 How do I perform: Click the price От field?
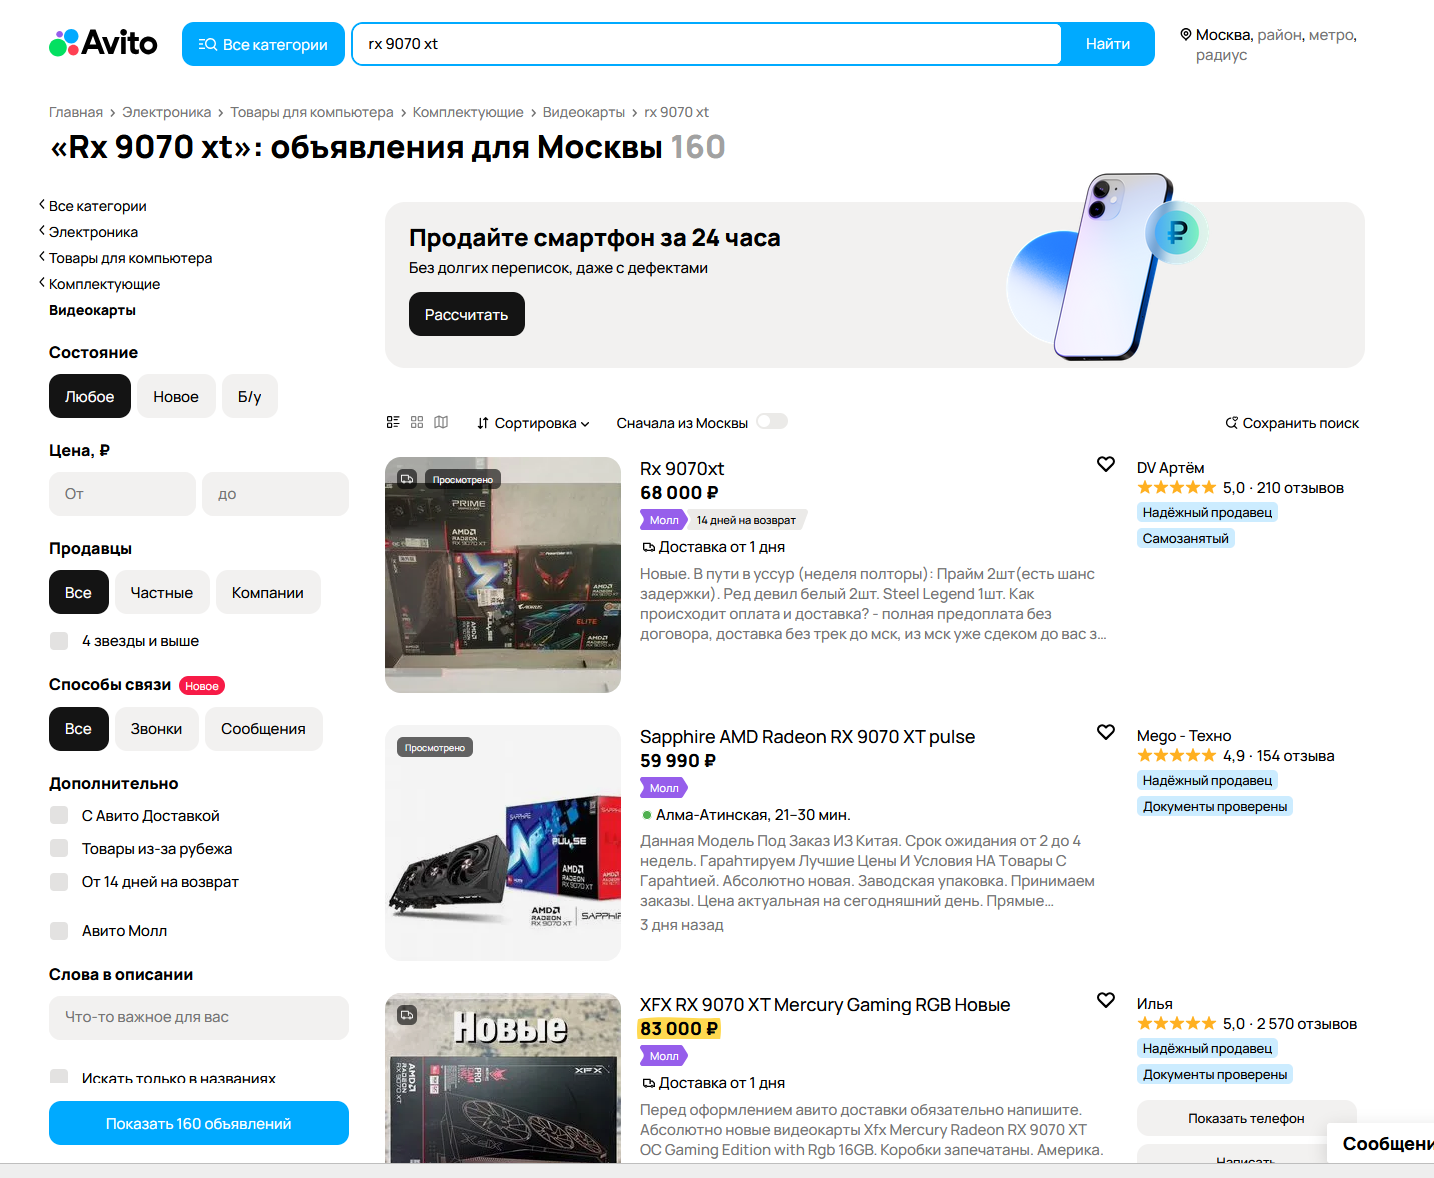click(x=122, y=494)
